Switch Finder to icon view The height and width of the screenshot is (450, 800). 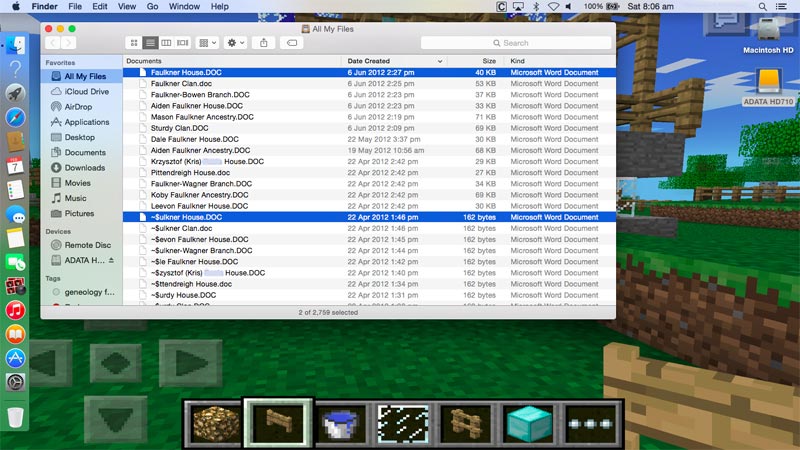click(134, 43)
